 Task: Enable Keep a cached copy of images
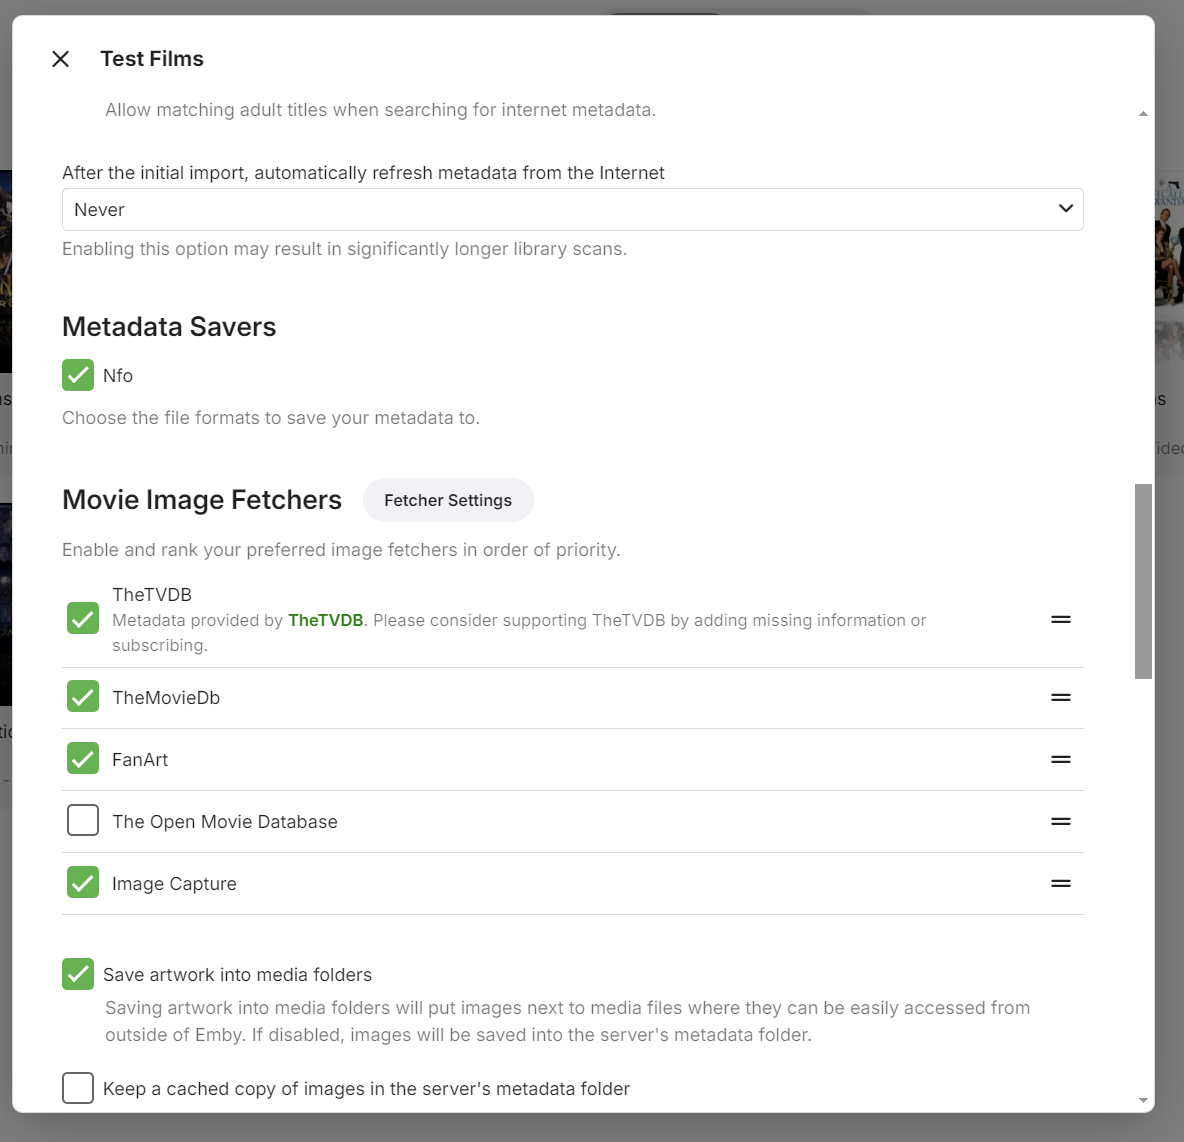point(78,1088)
